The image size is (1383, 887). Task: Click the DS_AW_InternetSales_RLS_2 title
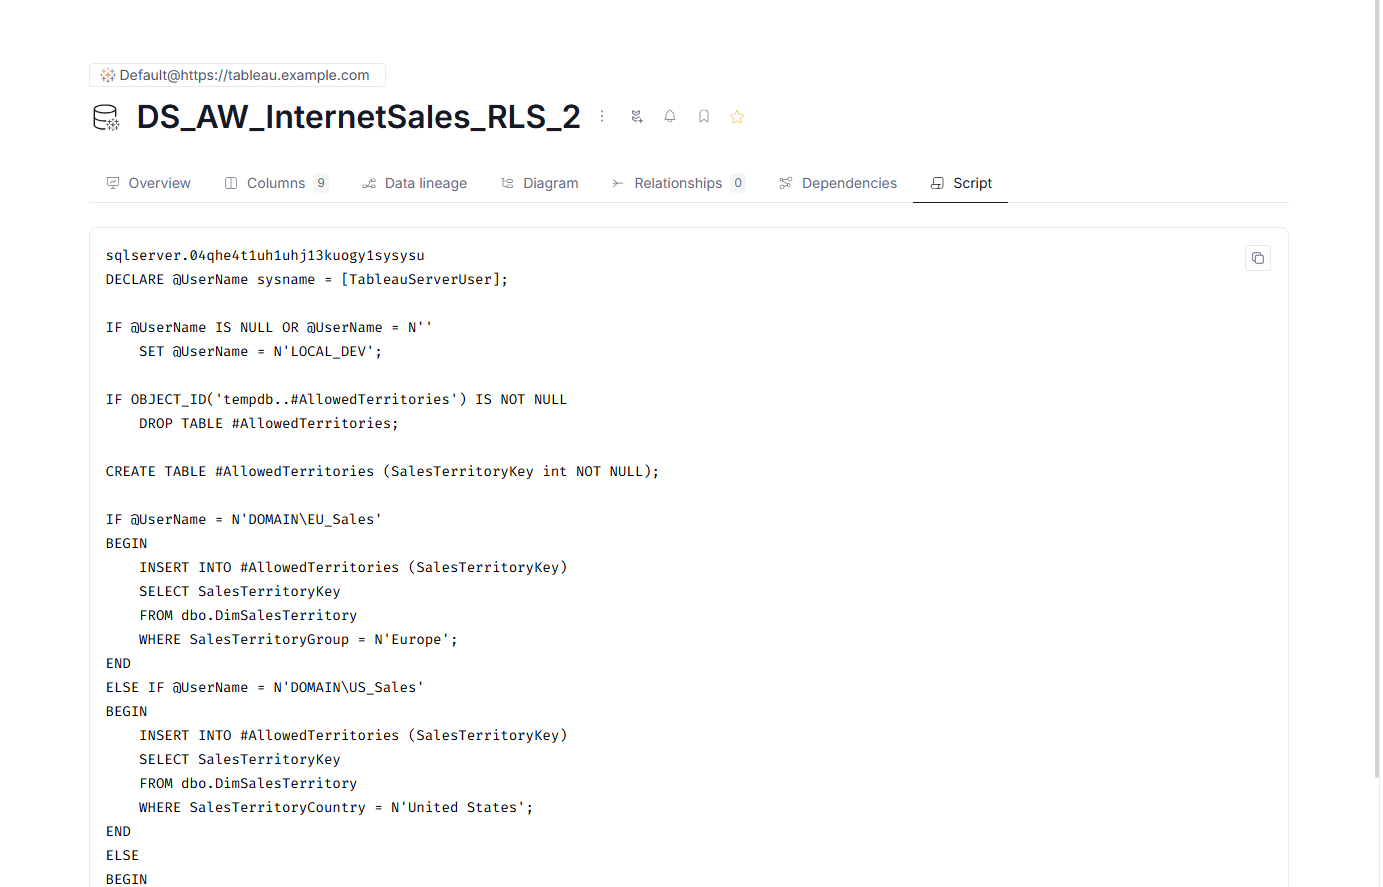pyautogui.click(x=358, y=117)
